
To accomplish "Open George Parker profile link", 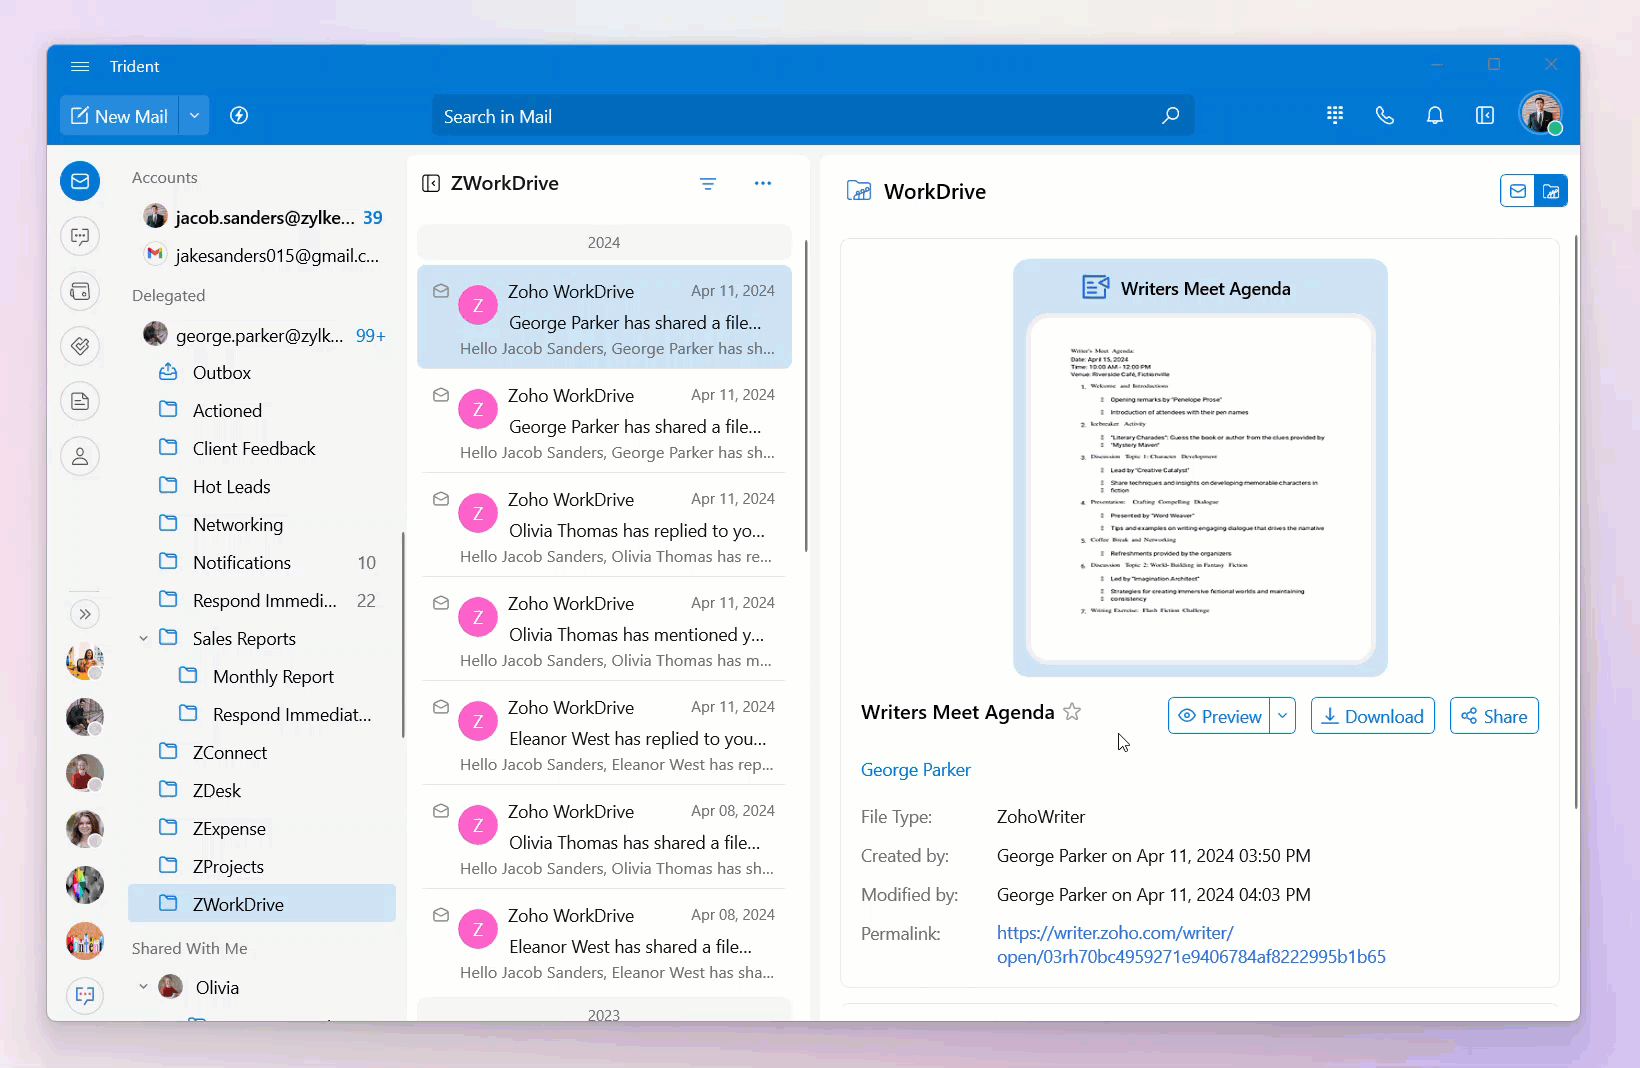I will 916,770.
